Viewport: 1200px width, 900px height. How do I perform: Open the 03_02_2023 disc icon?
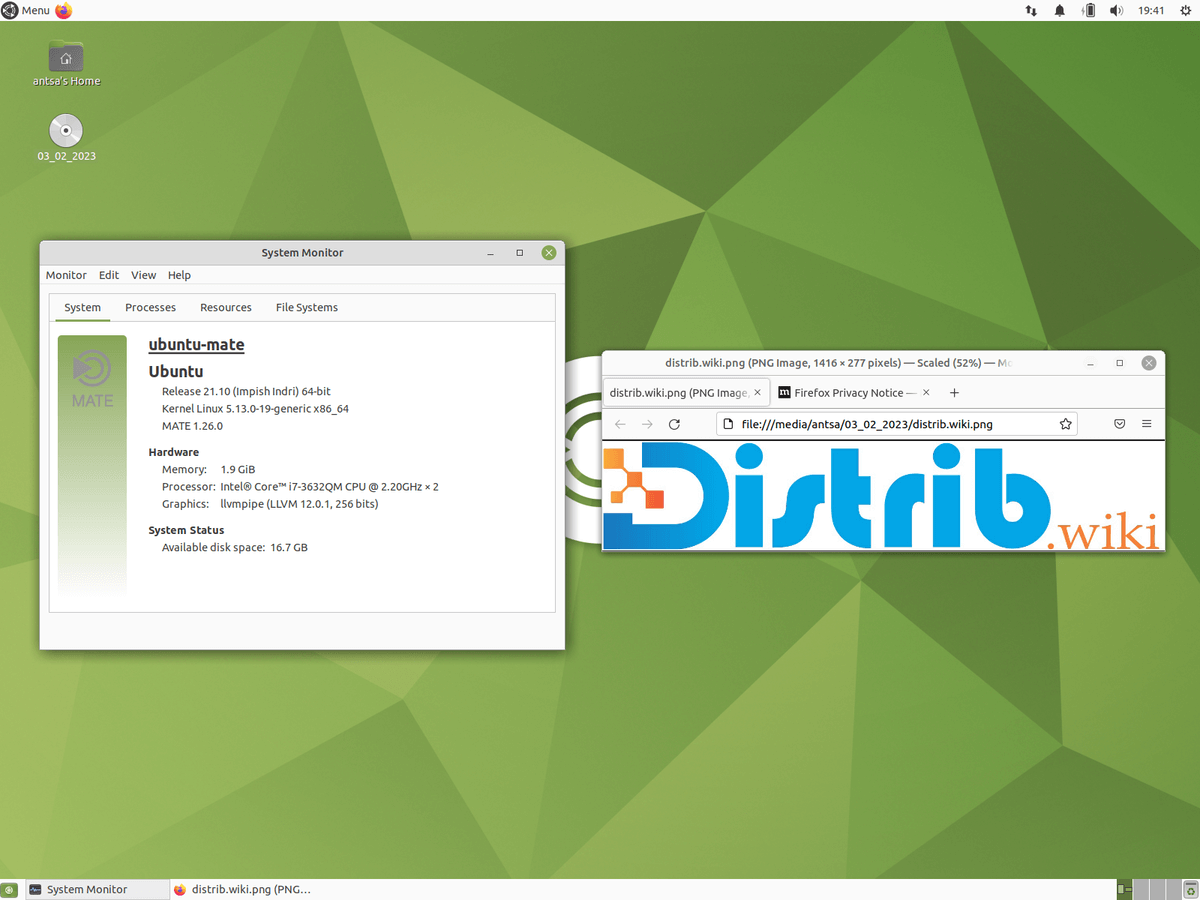(66, 138)
